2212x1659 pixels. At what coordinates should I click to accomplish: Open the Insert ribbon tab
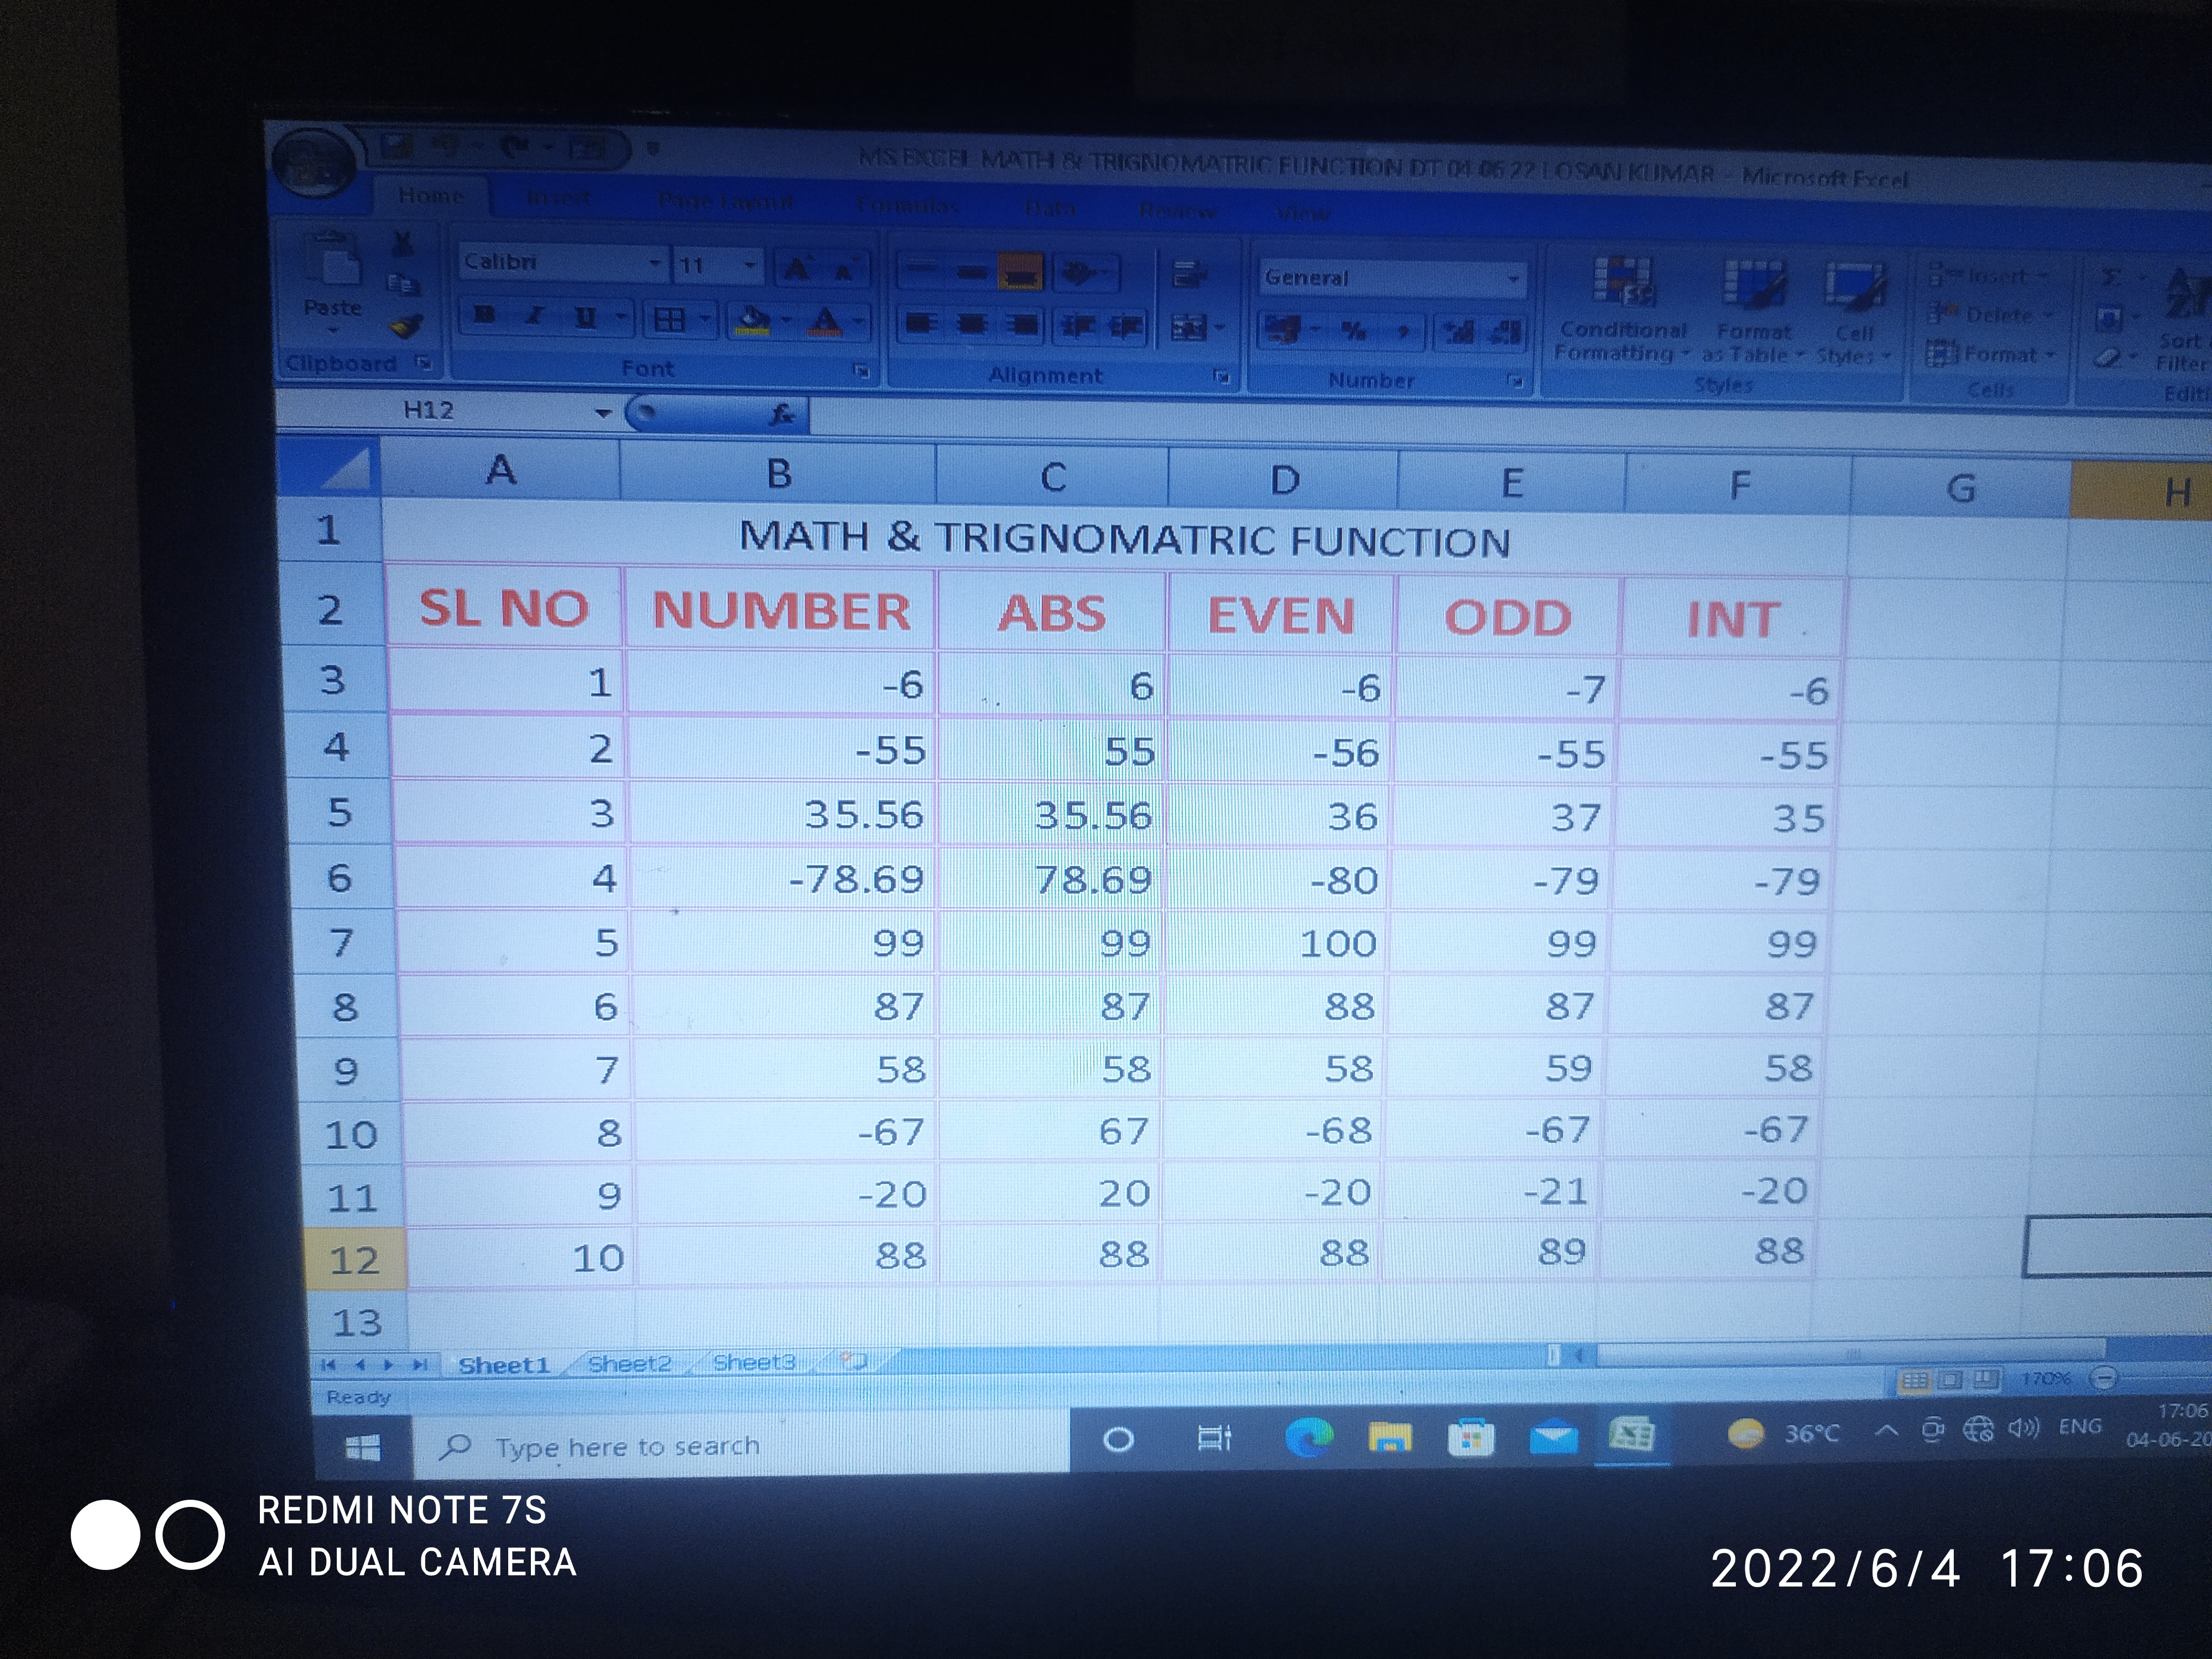[x=558, y=199]
